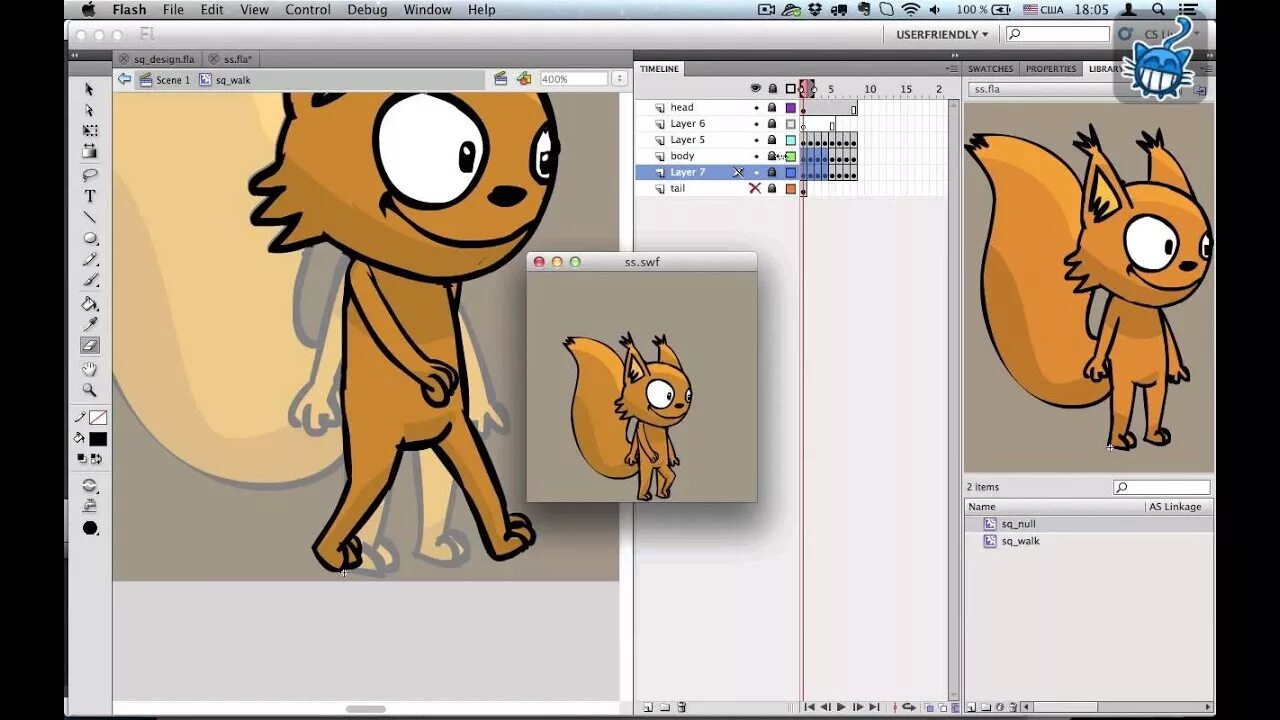Collapse the tools panel double-arrow
This screenshot has height=720, width=1280.
click(x=73, y=57)
